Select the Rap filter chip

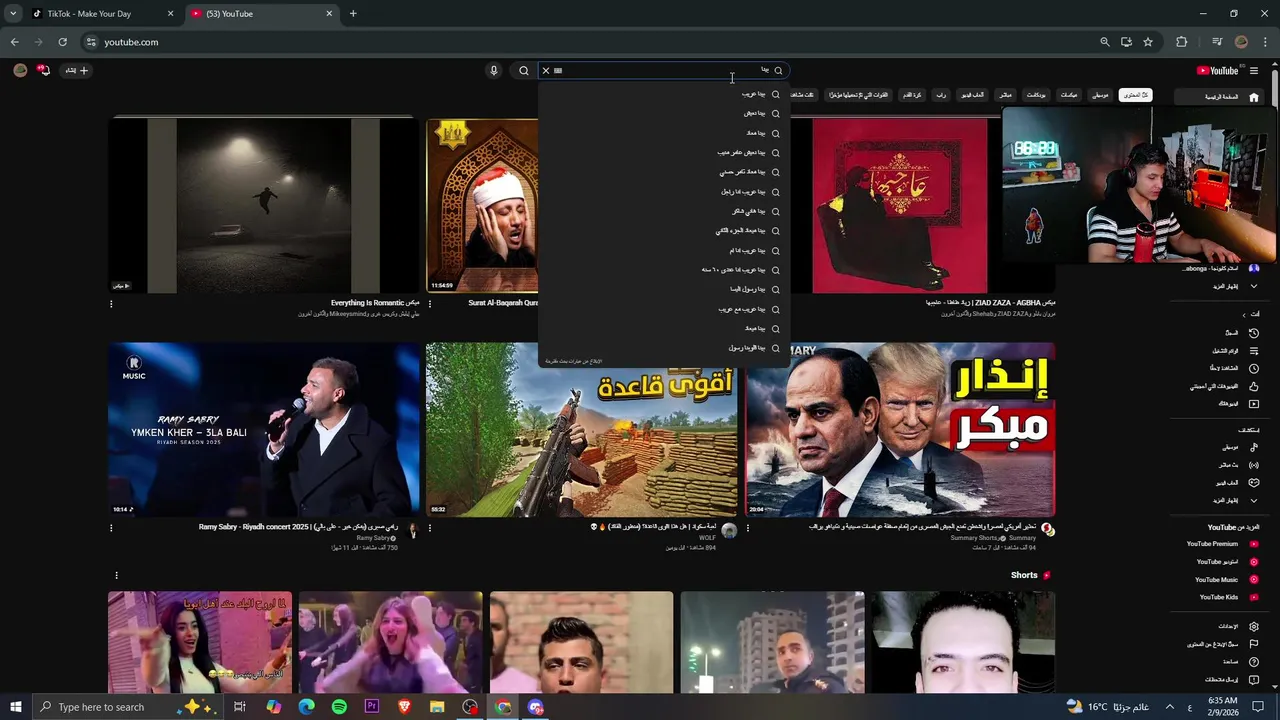point(941,95)
